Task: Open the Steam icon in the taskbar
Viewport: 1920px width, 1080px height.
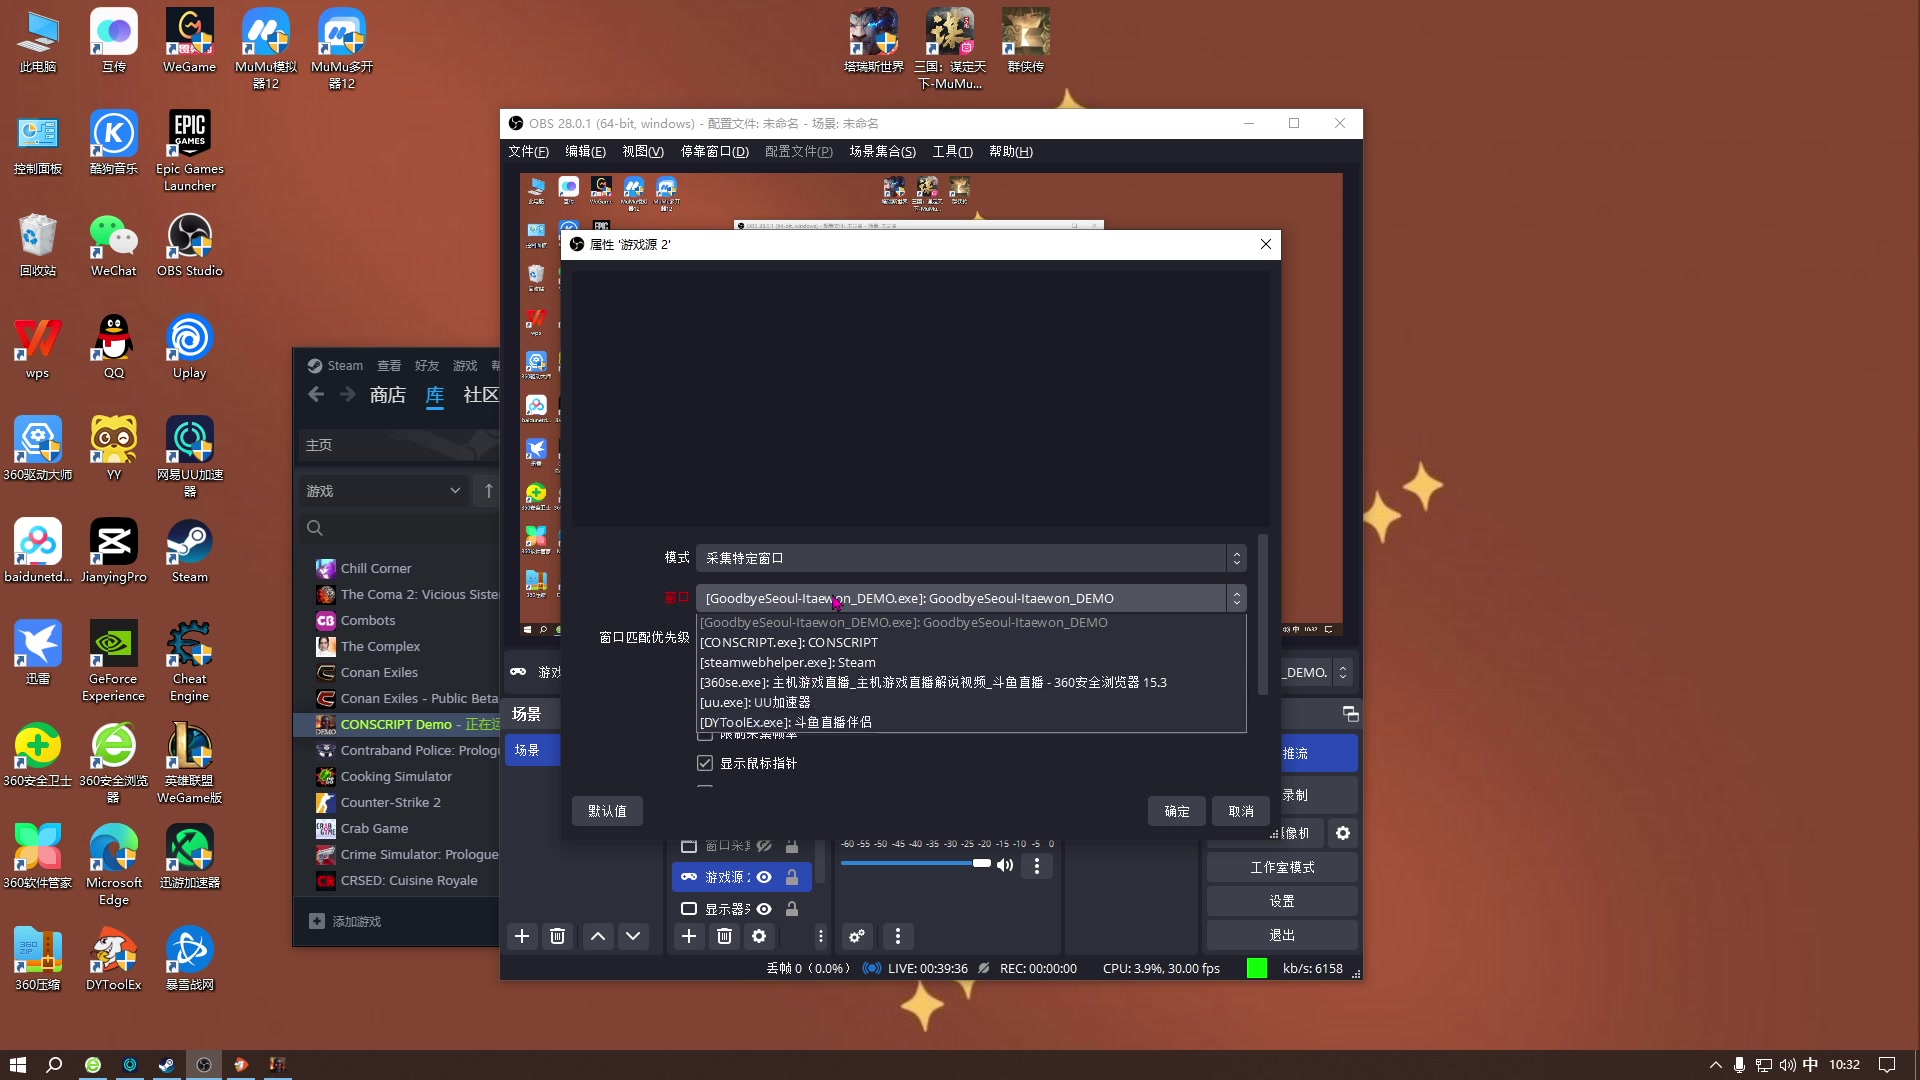Action: tap(167, 1065)
